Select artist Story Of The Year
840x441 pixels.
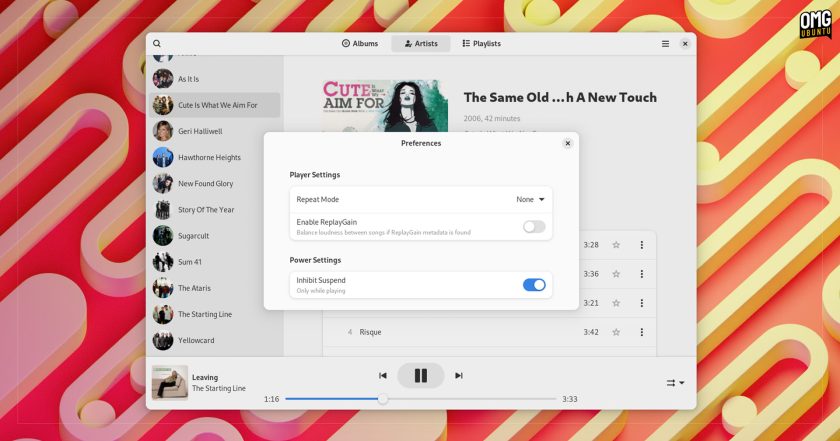pyautogui.click(x=216, y=210)
